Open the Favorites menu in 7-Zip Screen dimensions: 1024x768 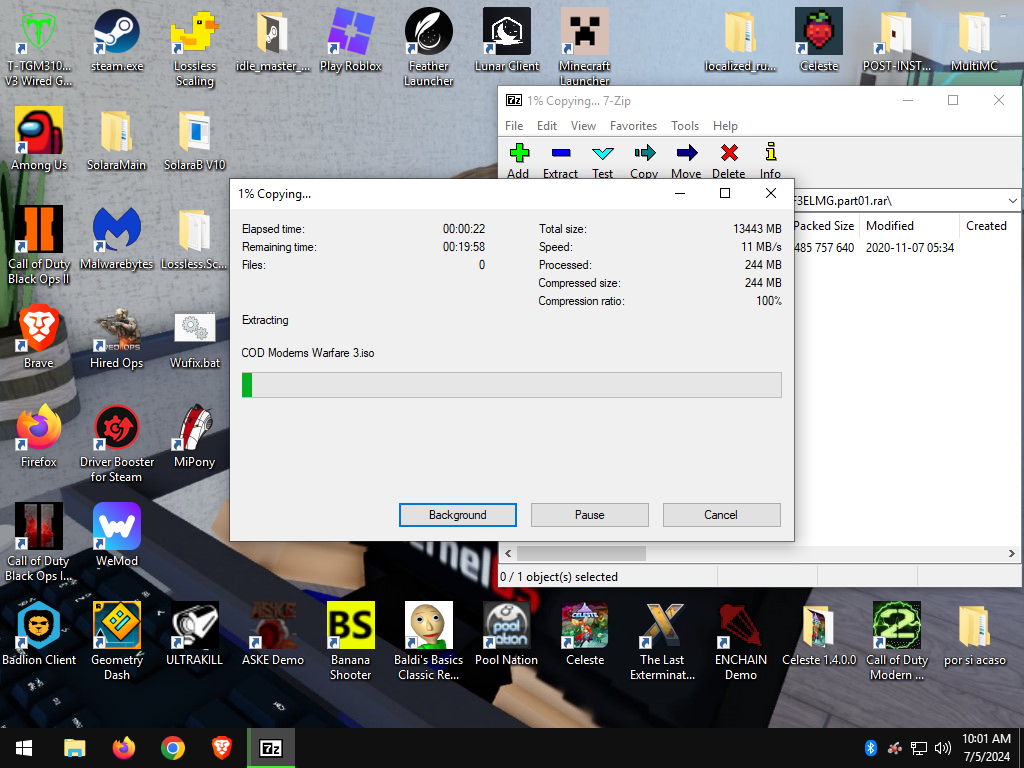pos(633,125)
